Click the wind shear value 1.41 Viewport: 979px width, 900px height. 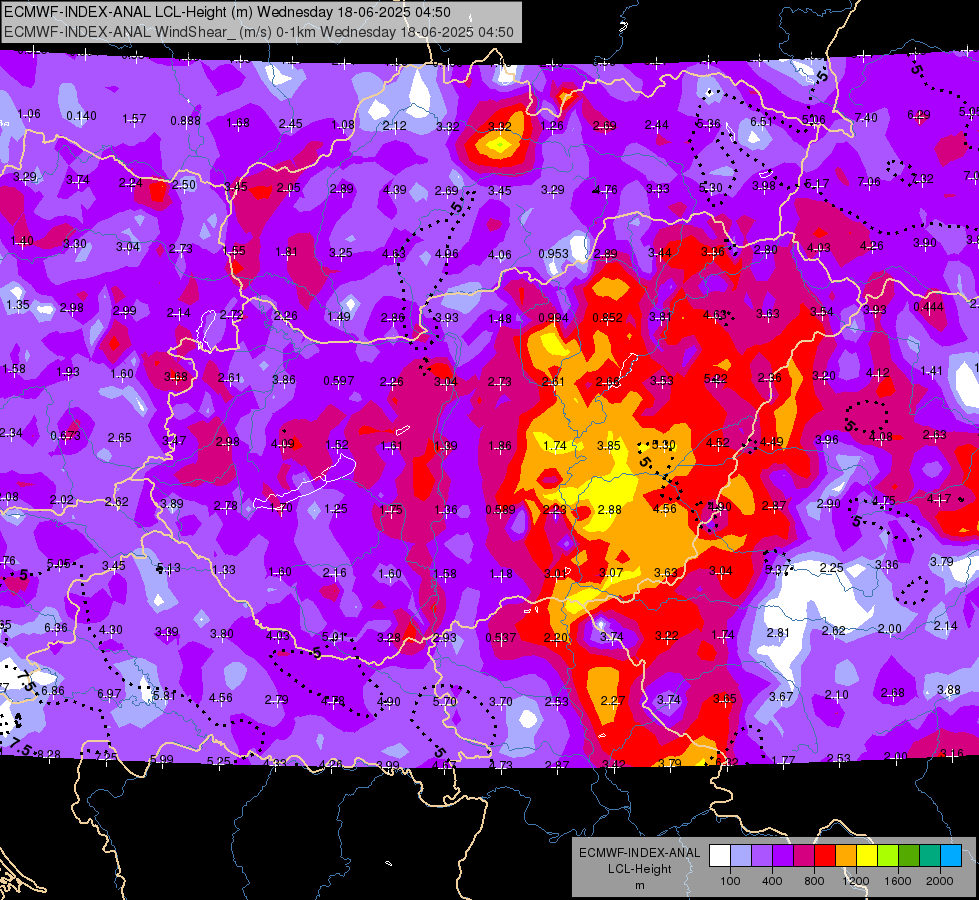point(931,370)
